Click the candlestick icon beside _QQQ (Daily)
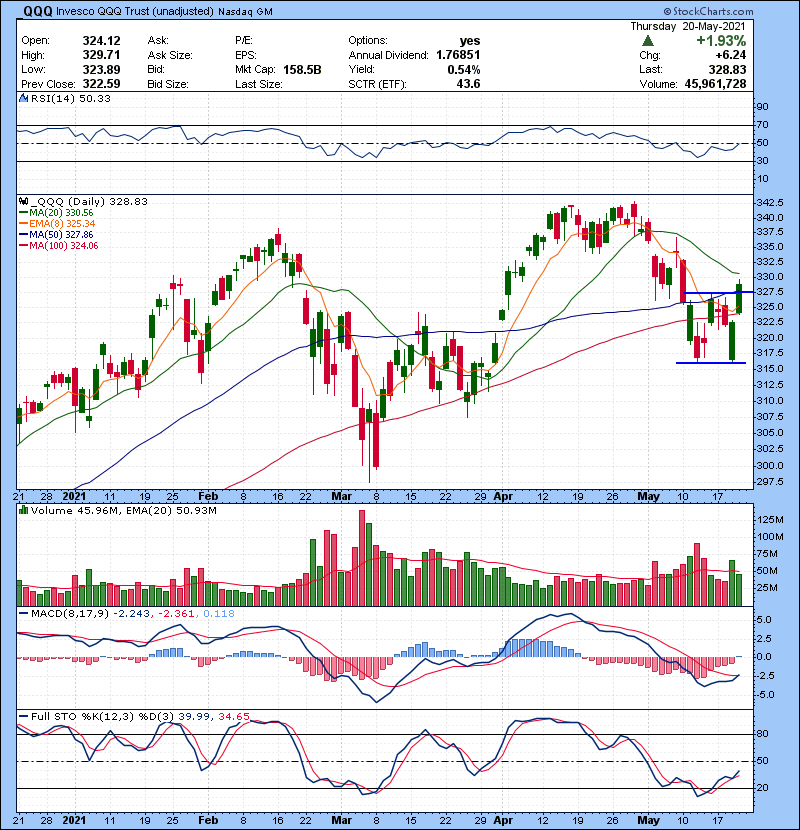Screen dimensions: 800x830 [x=23, y=201]
